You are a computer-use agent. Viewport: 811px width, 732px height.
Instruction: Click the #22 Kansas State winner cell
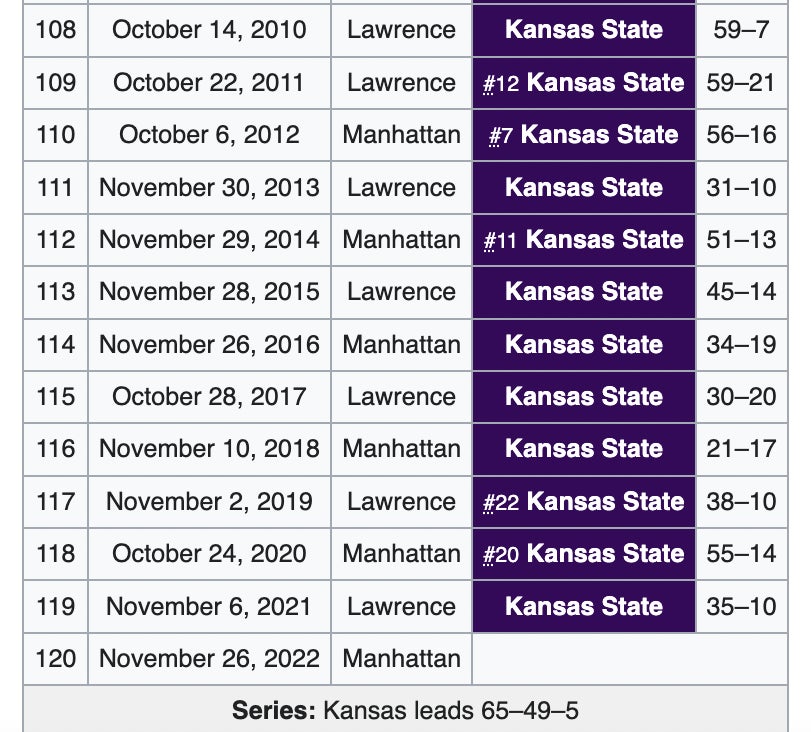pyautogui.click(x=584, y=502)
